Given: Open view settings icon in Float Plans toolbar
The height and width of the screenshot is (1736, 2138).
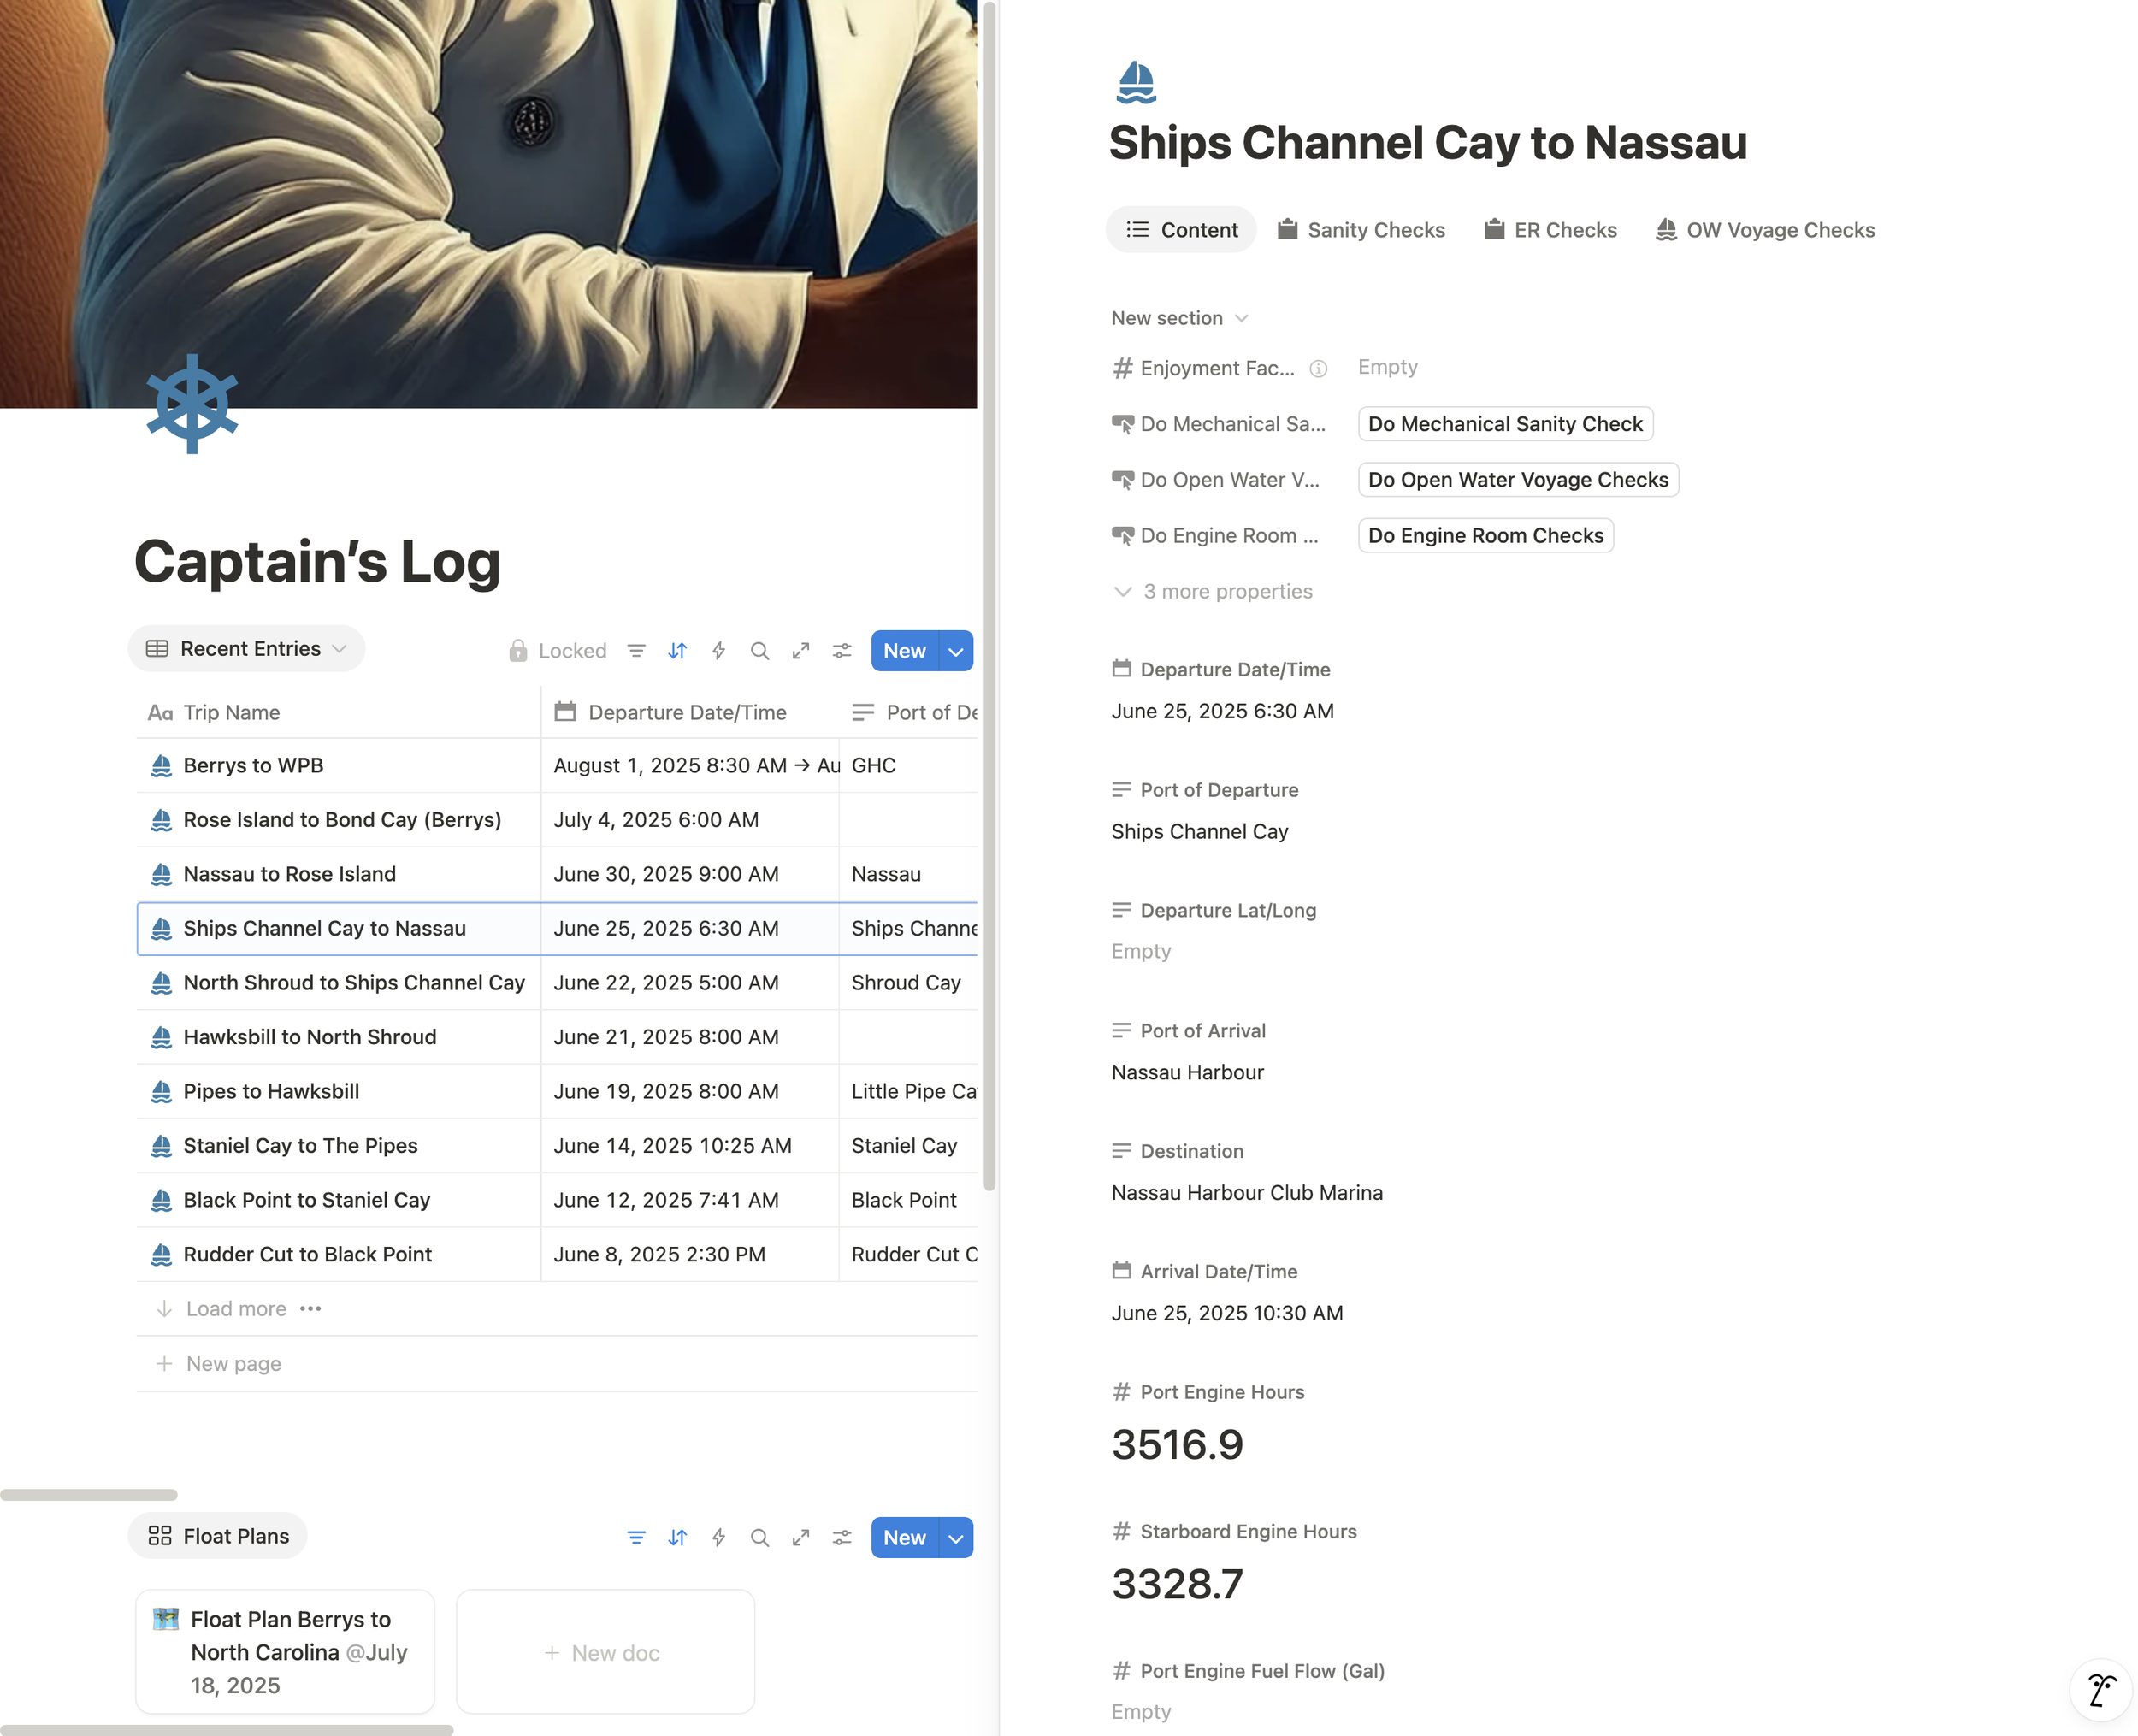Looking at the screenshot, I should 842,1538.
